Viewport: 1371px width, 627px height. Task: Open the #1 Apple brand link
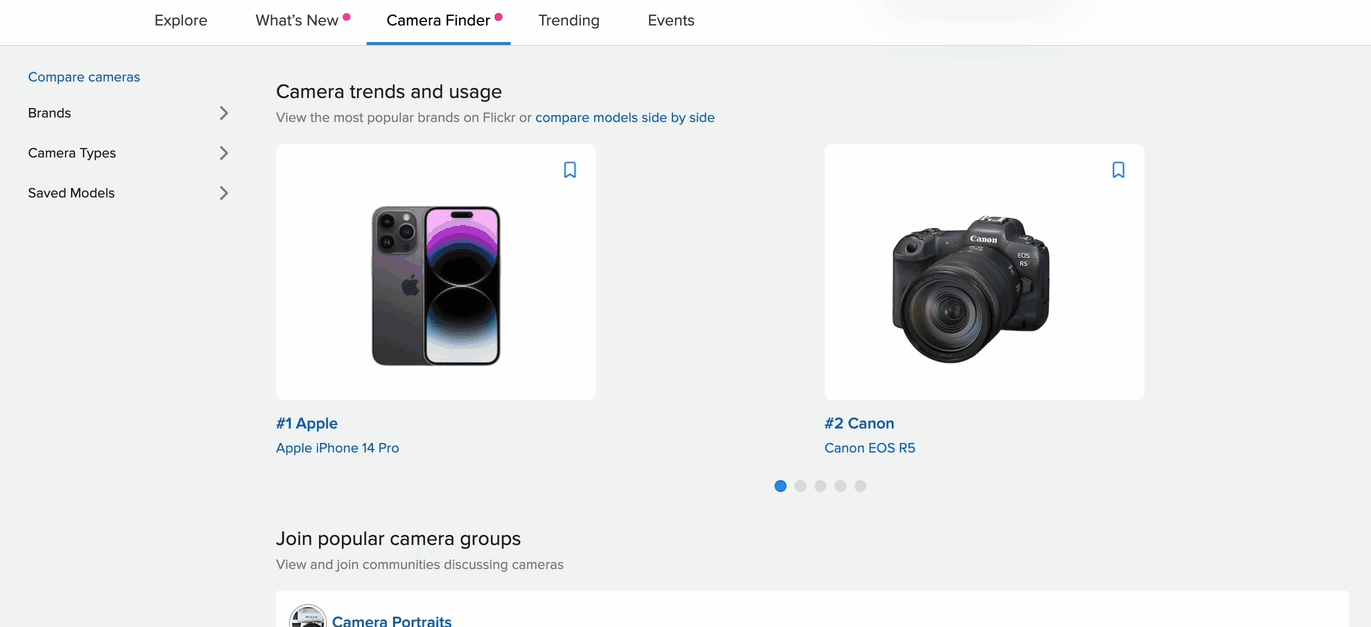[307, 423]
